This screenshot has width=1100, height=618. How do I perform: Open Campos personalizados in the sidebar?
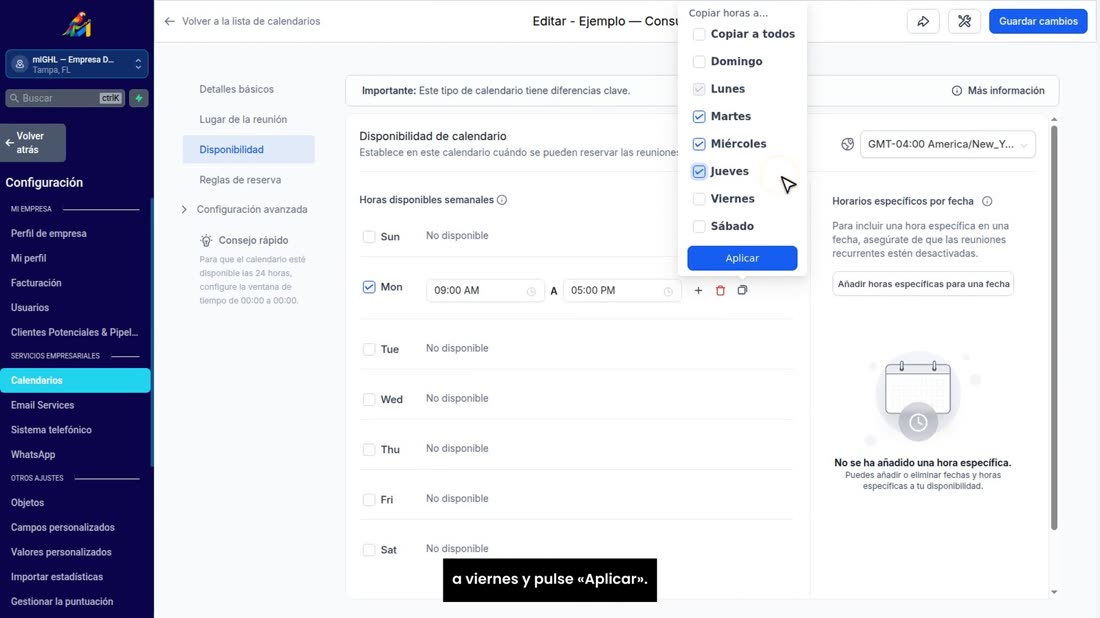[62, 528]
